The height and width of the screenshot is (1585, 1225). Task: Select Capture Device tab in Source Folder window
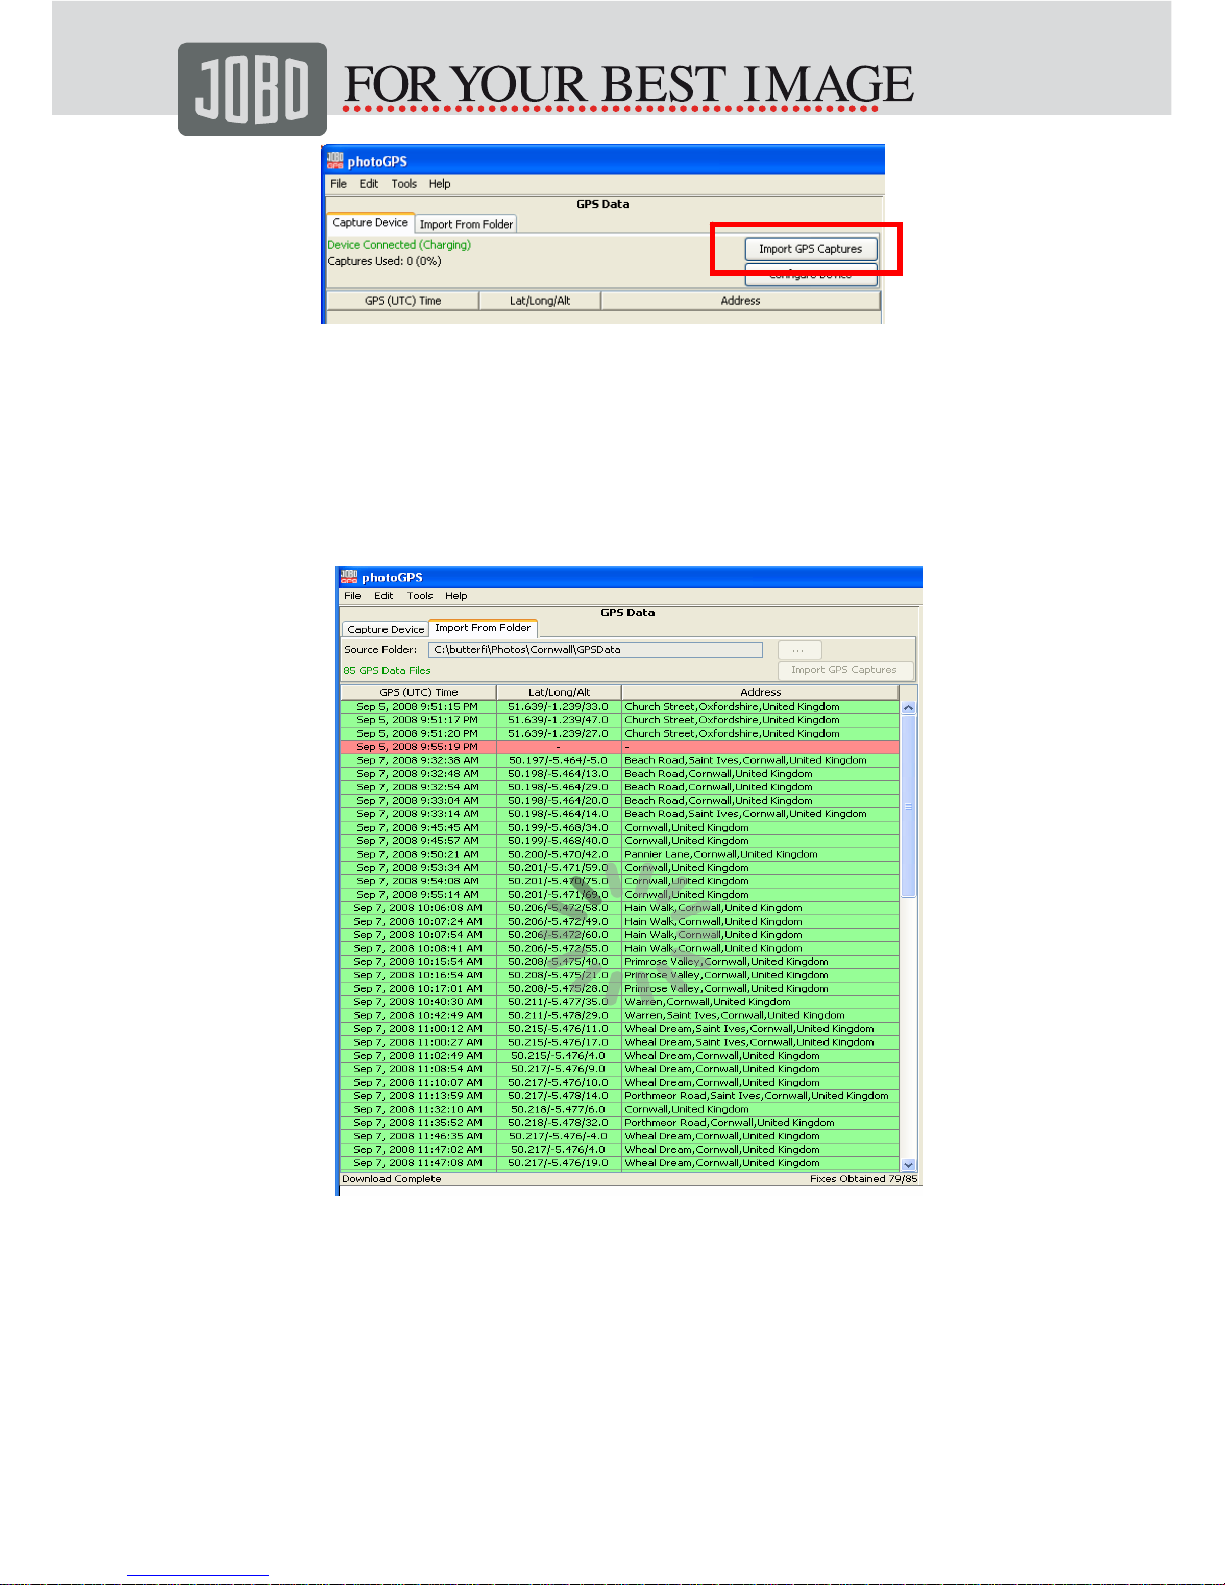click(386, 630)
